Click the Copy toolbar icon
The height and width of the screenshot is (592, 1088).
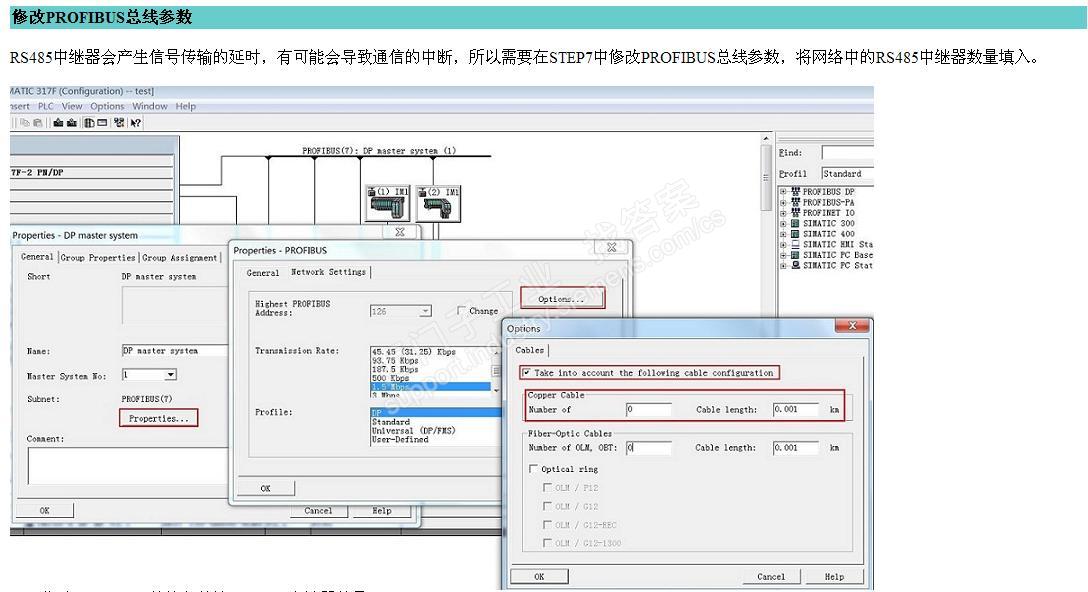click(x=25, y=123)
